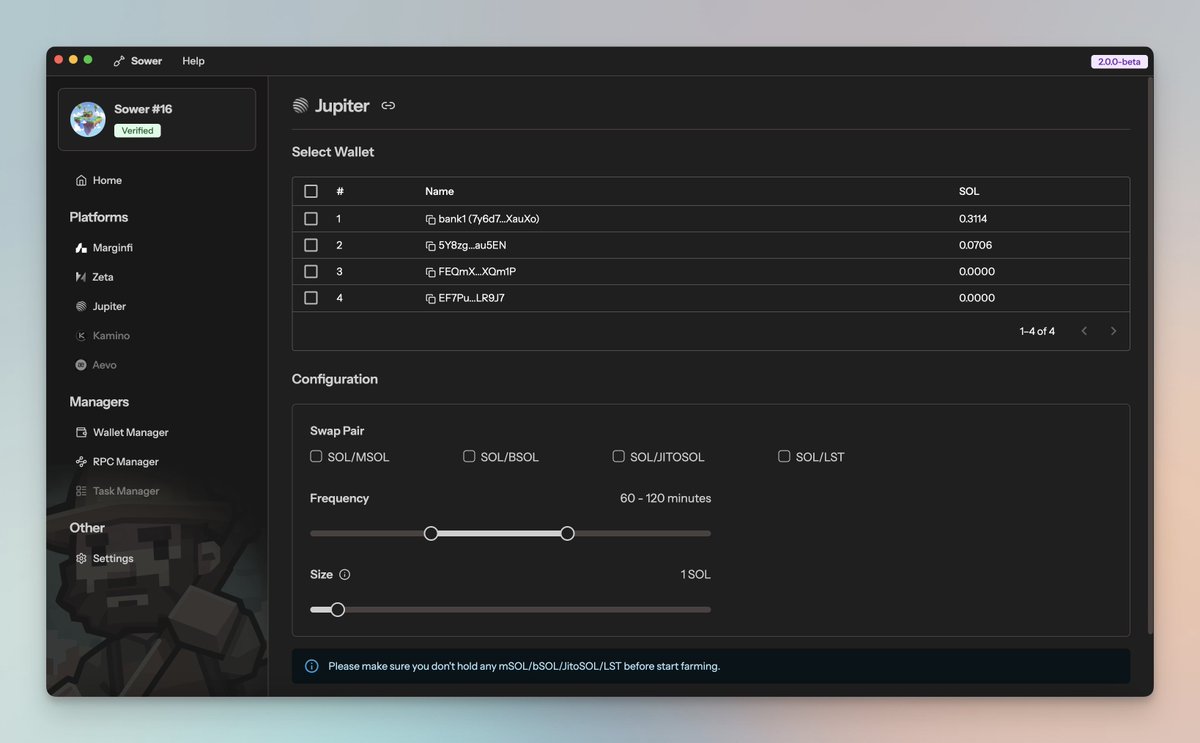The height and width of the screenshot is (743, 1200).
Task: Click the # column header
Action: 340,191
